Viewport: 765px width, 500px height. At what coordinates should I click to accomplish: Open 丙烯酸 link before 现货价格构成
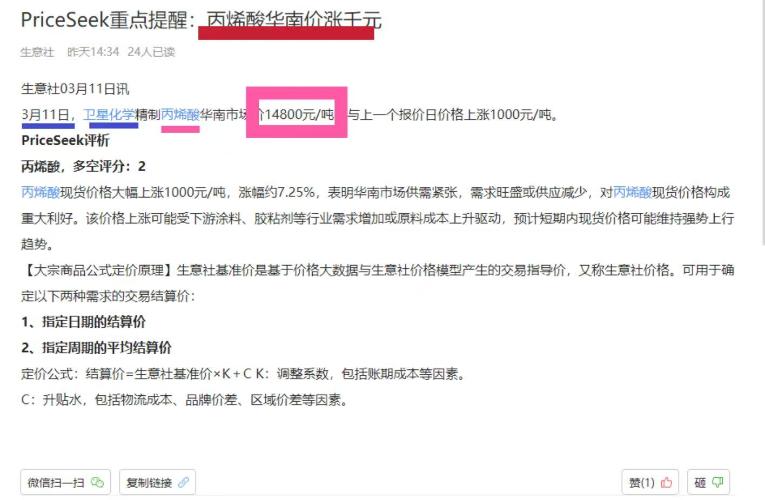(632, 192)
